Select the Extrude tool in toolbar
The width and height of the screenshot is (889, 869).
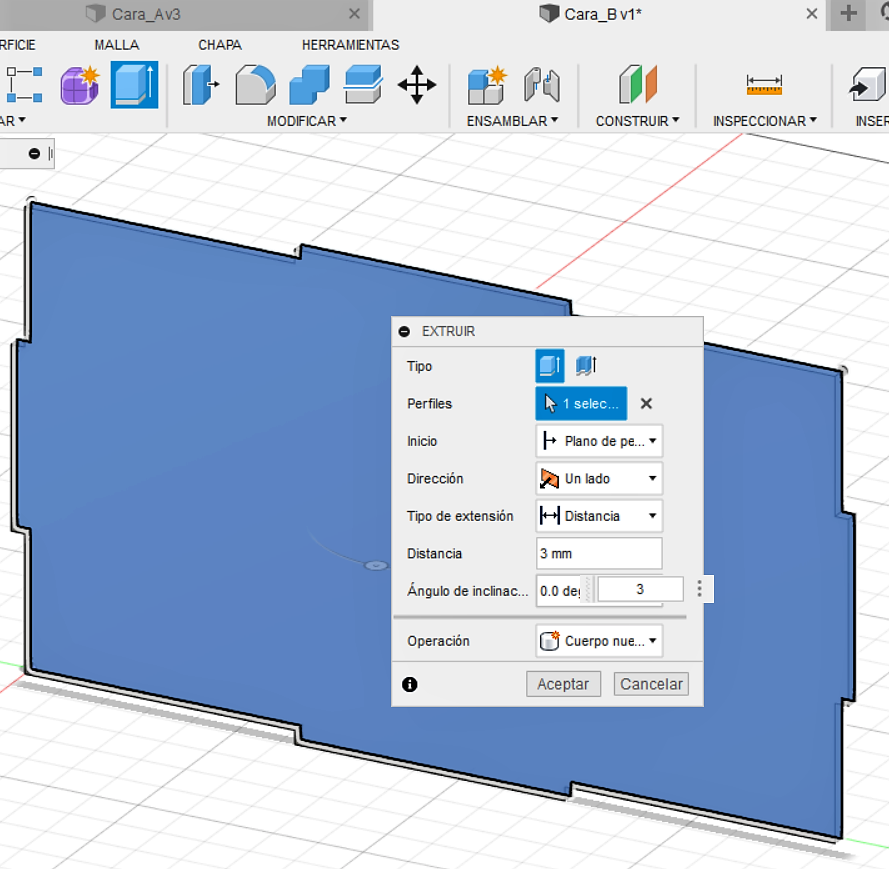[134, 85]
